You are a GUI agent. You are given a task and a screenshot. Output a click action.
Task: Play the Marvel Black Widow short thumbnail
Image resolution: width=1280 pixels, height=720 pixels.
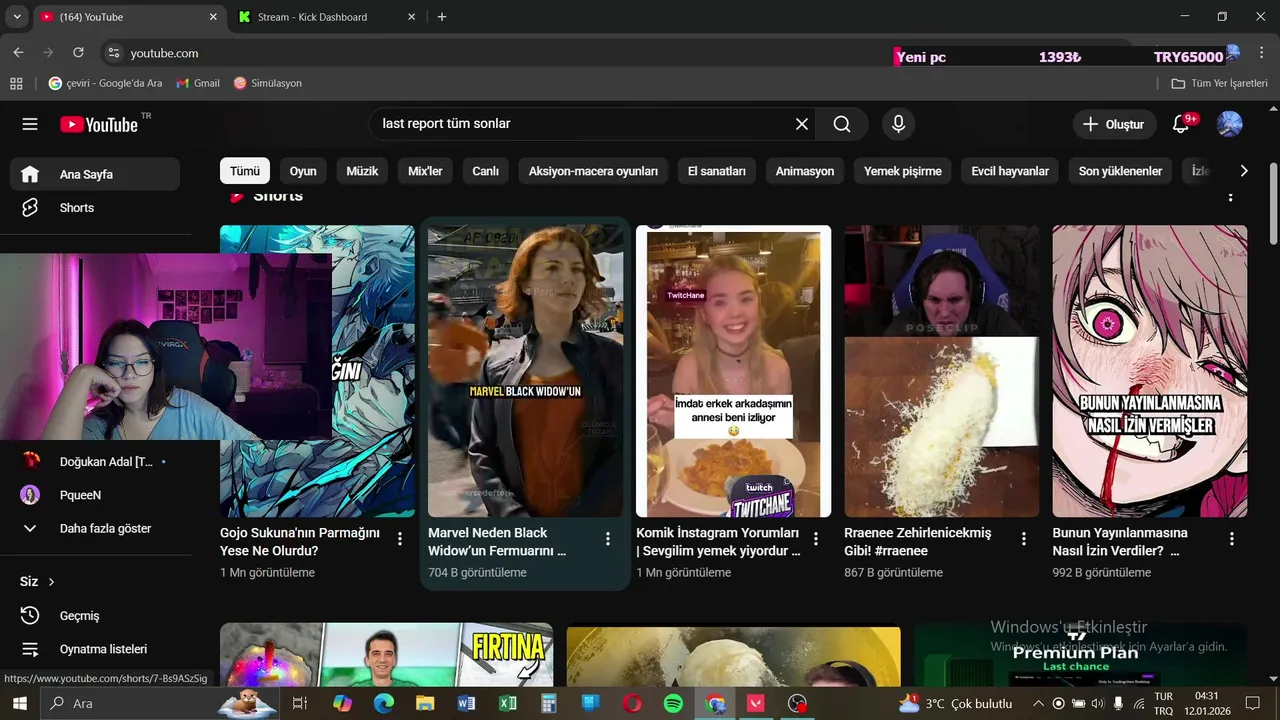click(525, 371)
